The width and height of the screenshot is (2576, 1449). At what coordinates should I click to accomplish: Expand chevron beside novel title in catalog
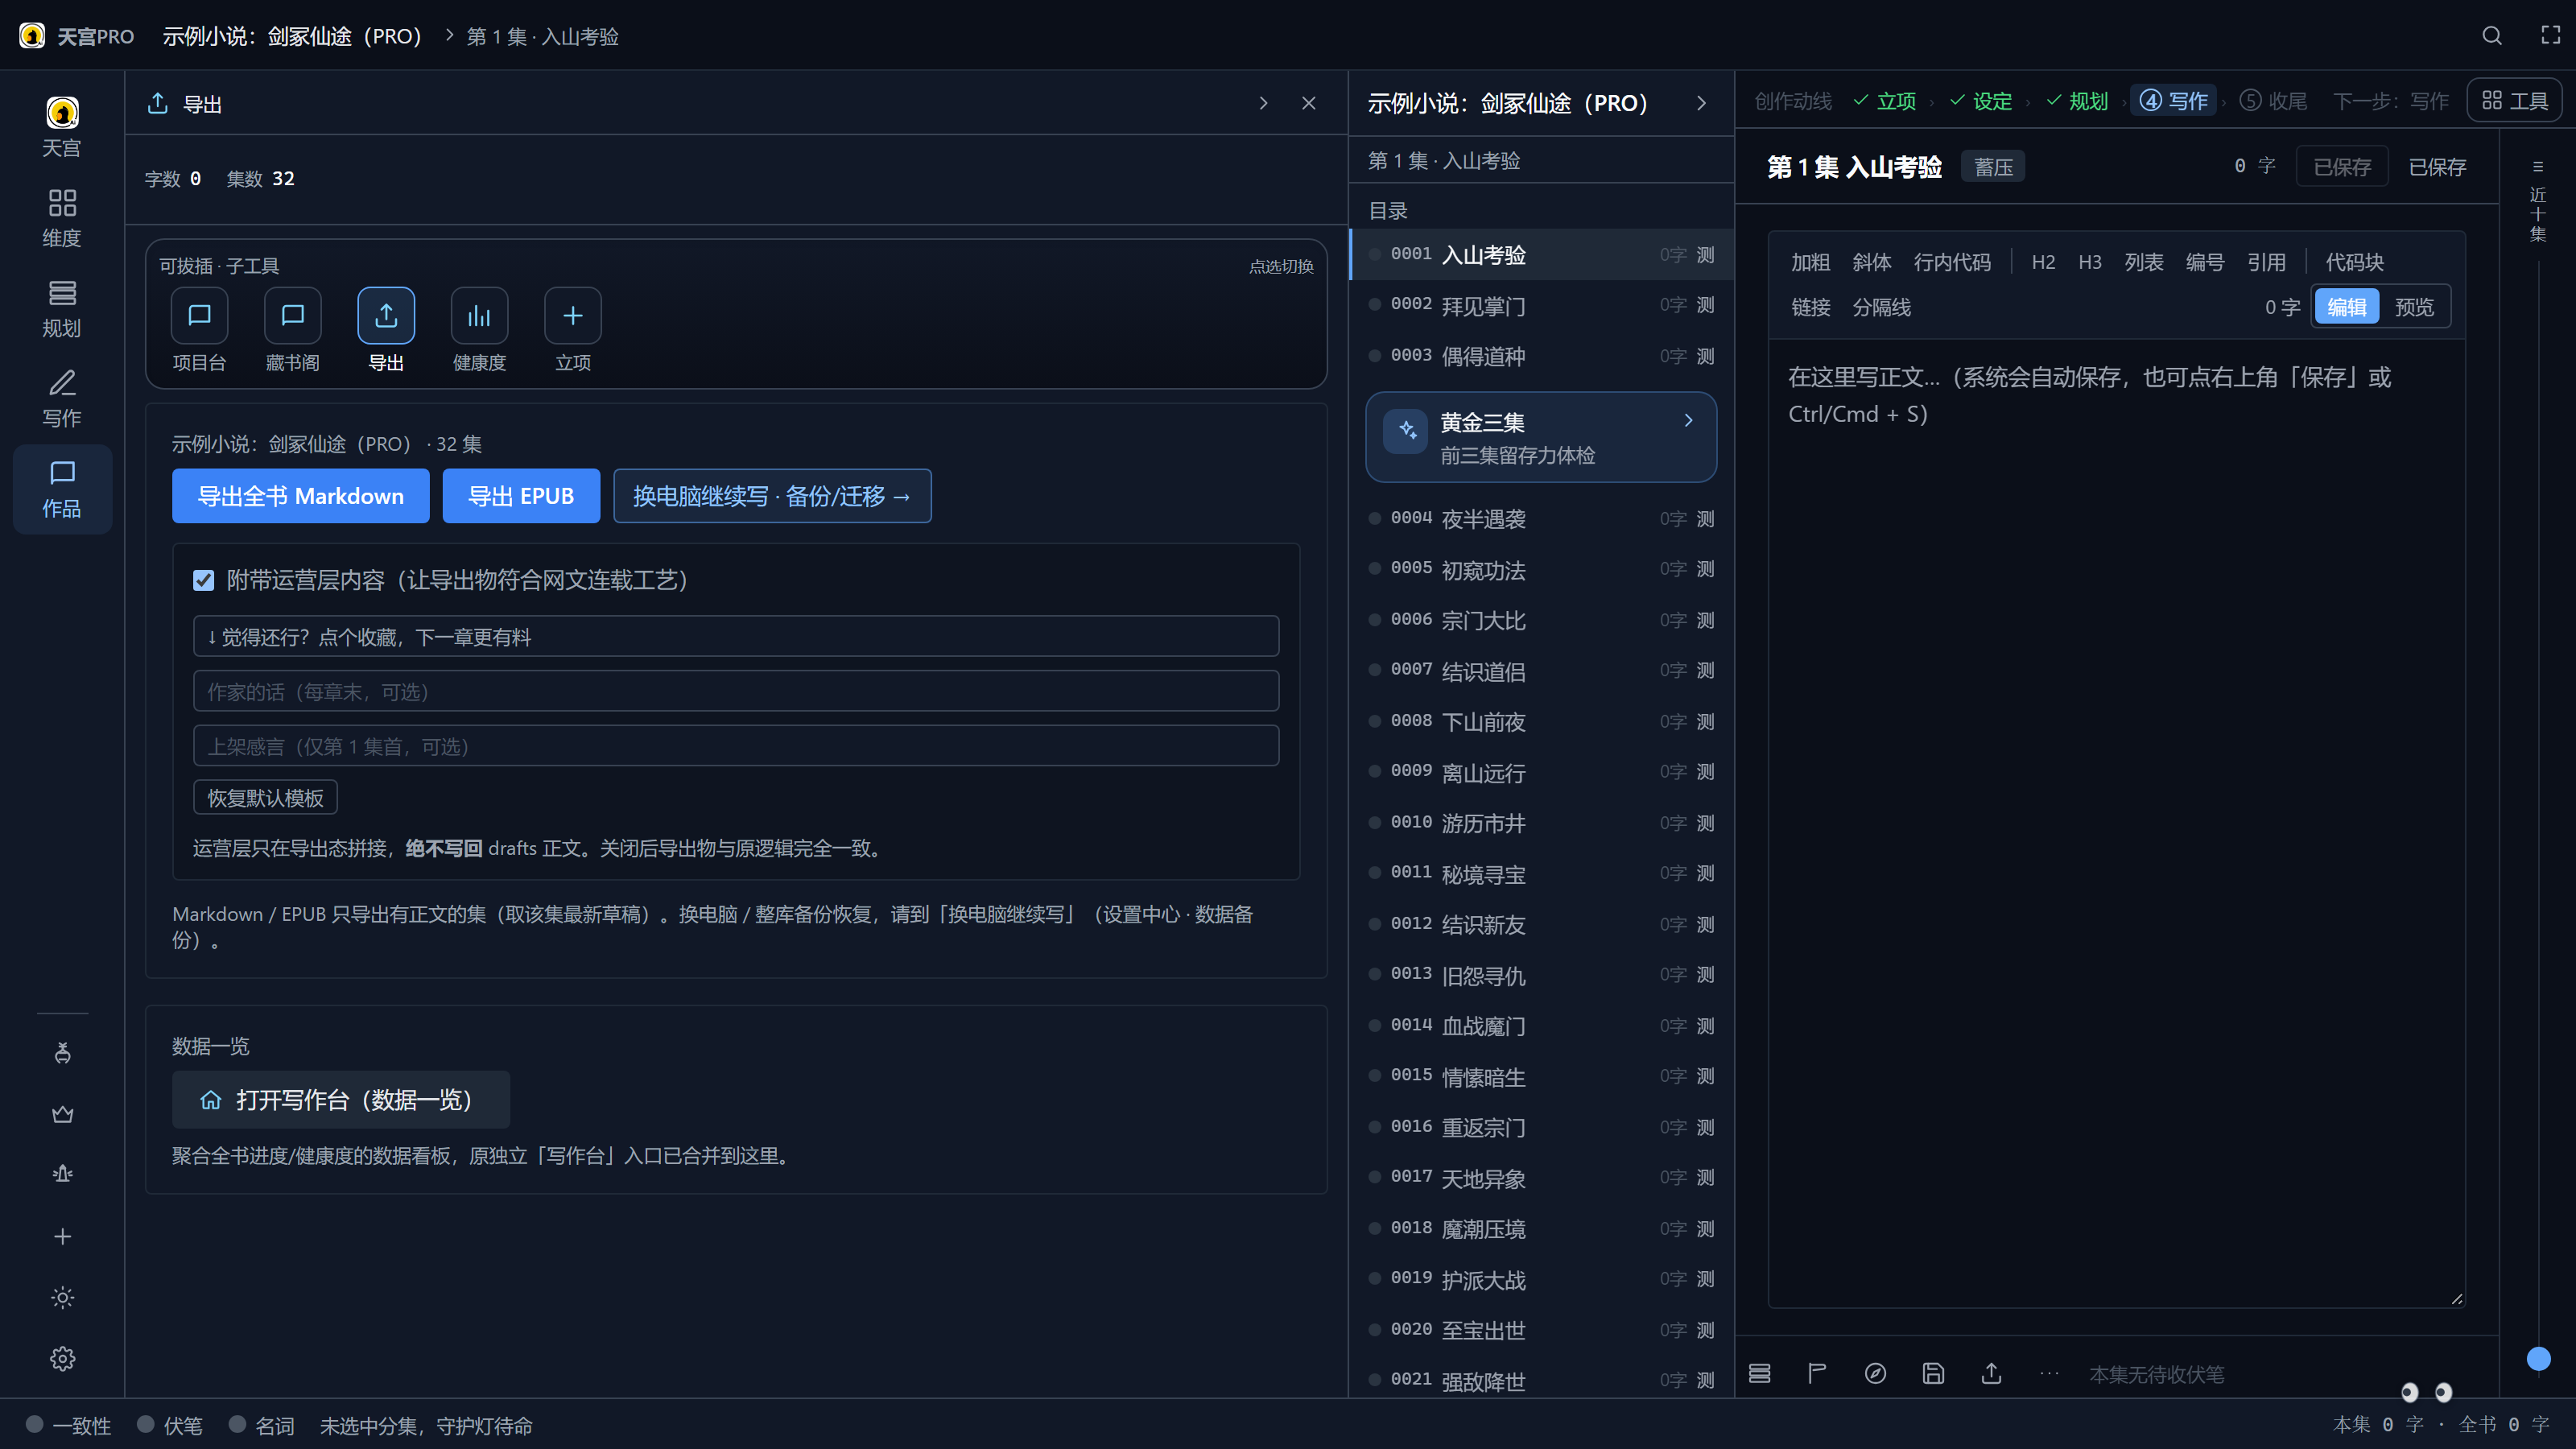[x=1701, y=103]
